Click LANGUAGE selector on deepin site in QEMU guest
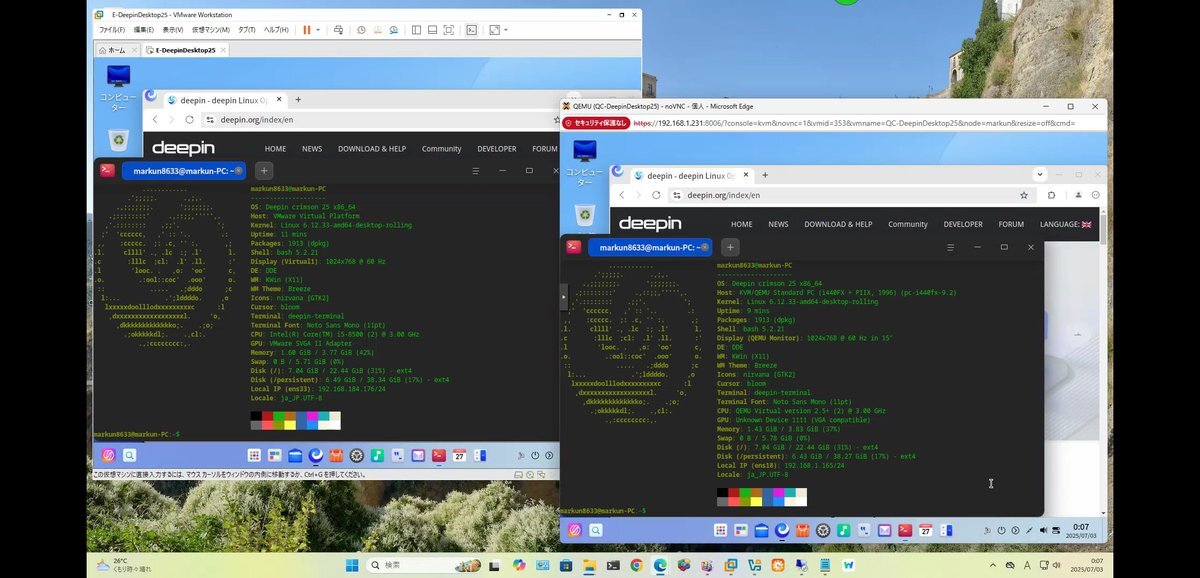The width and height of the screenshot is (1200, 578). tap(1065, 224)
